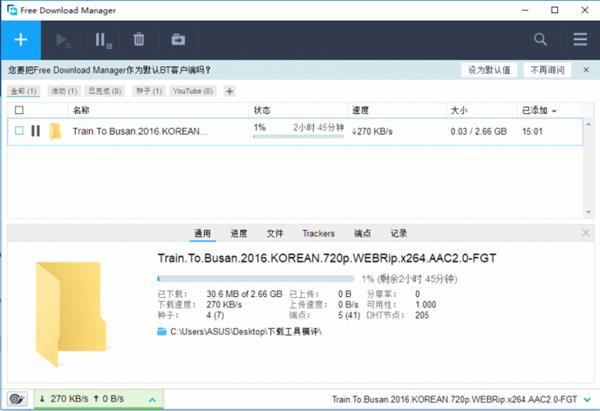
Task: Open the 进度 details tab
Action: tap(239, 233)
